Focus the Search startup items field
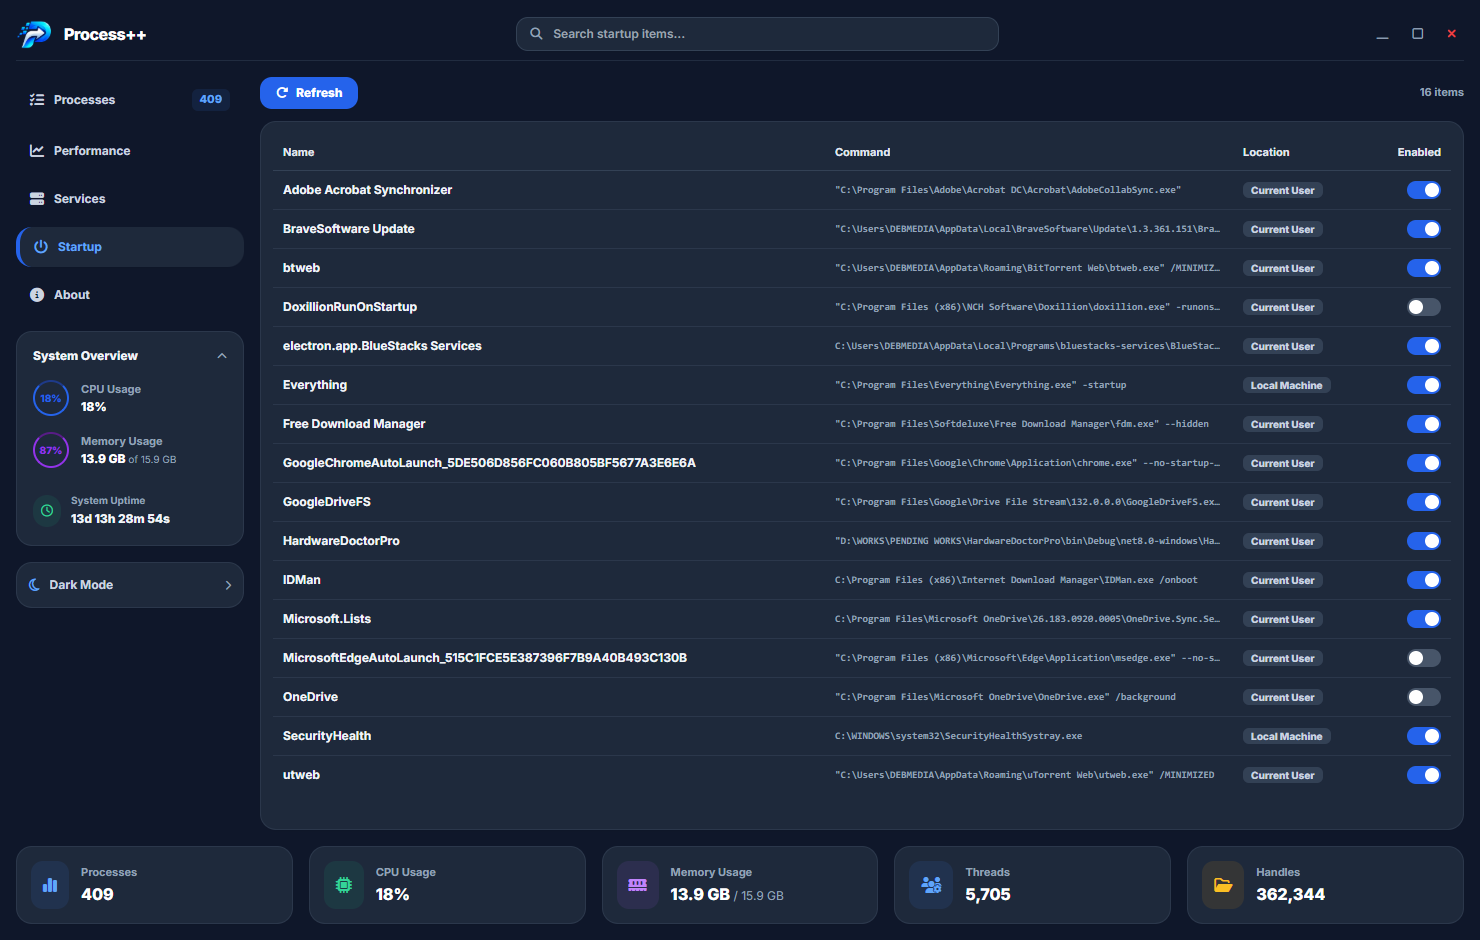The height and width of the screenshot is (940, 1480). click(x=757, y=34)
